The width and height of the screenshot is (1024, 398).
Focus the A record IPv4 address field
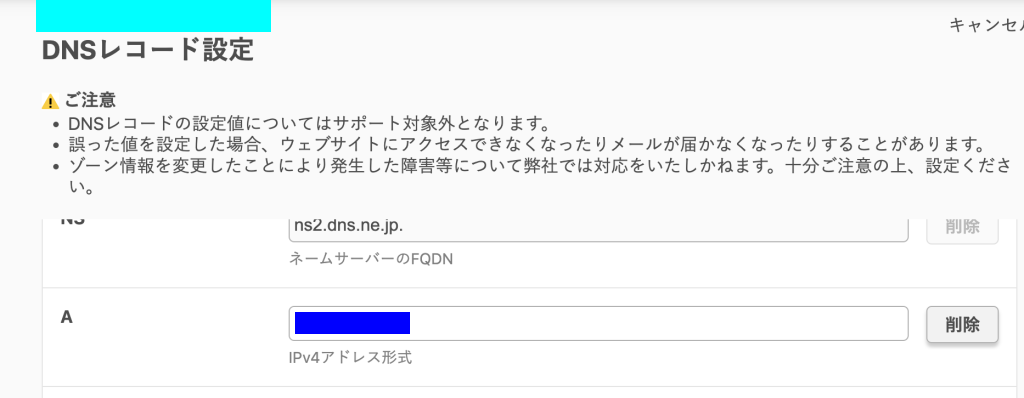[598, 323]
